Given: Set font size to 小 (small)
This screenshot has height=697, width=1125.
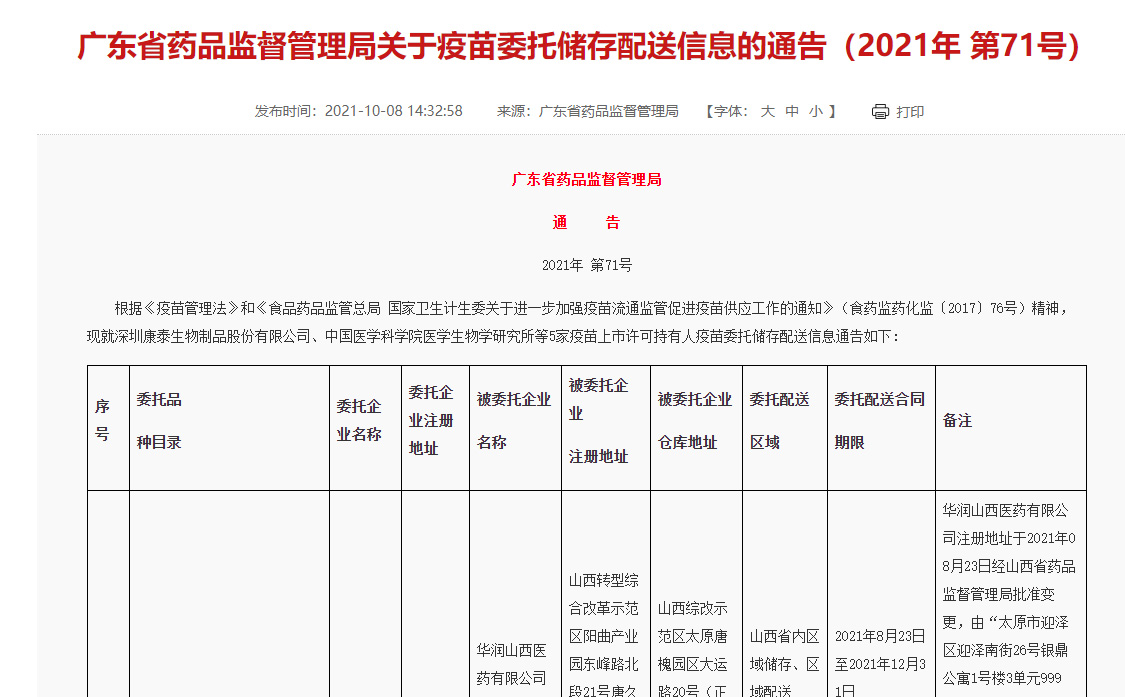Looking at the screenshot, I should click(x=816, y=111).
